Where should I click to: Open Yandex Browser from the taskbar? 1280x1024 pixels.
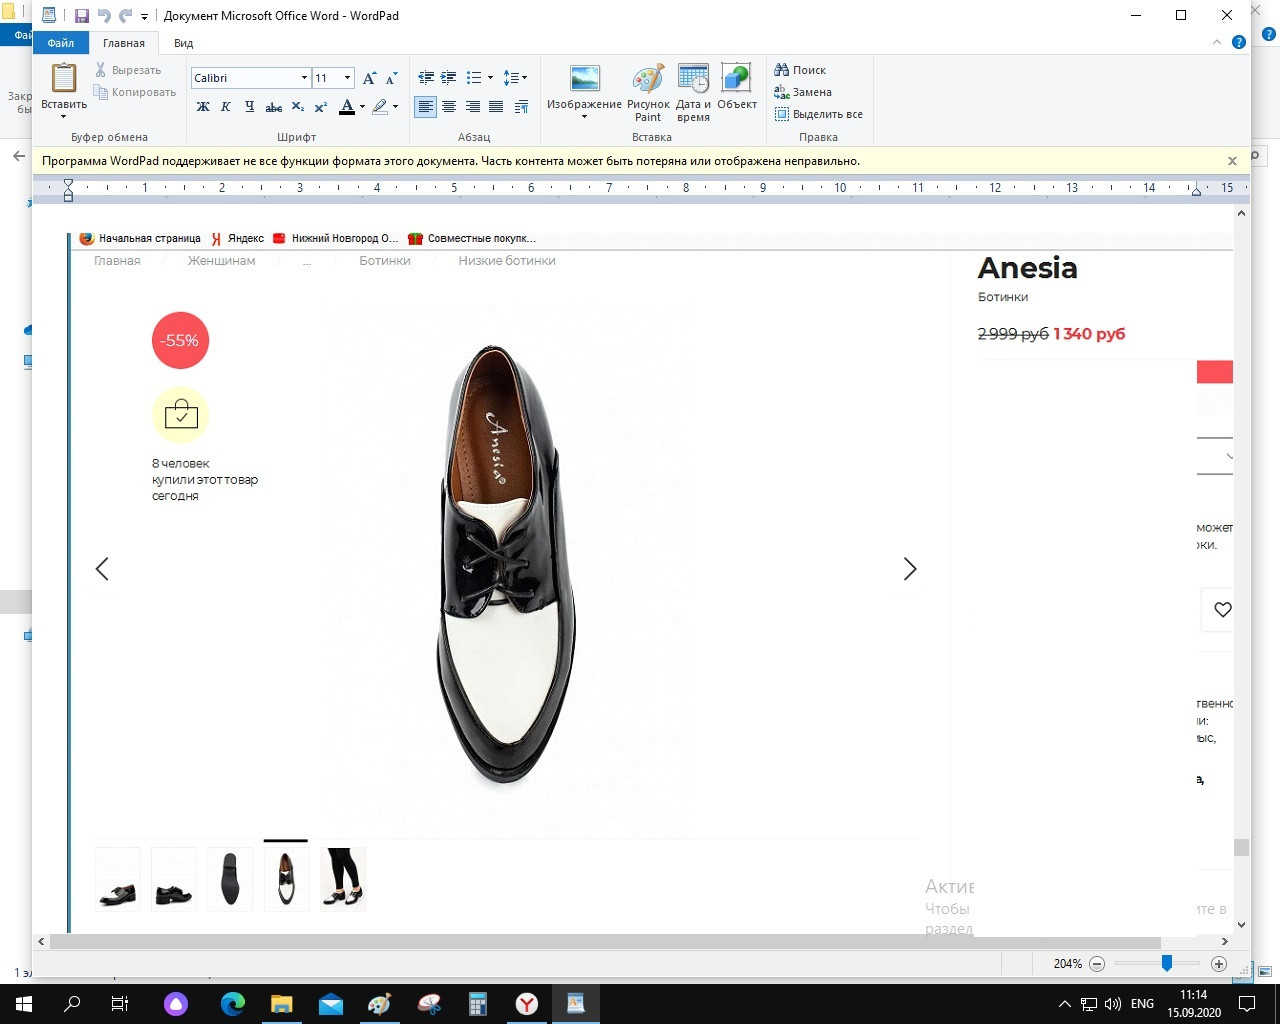(527, 1004)
